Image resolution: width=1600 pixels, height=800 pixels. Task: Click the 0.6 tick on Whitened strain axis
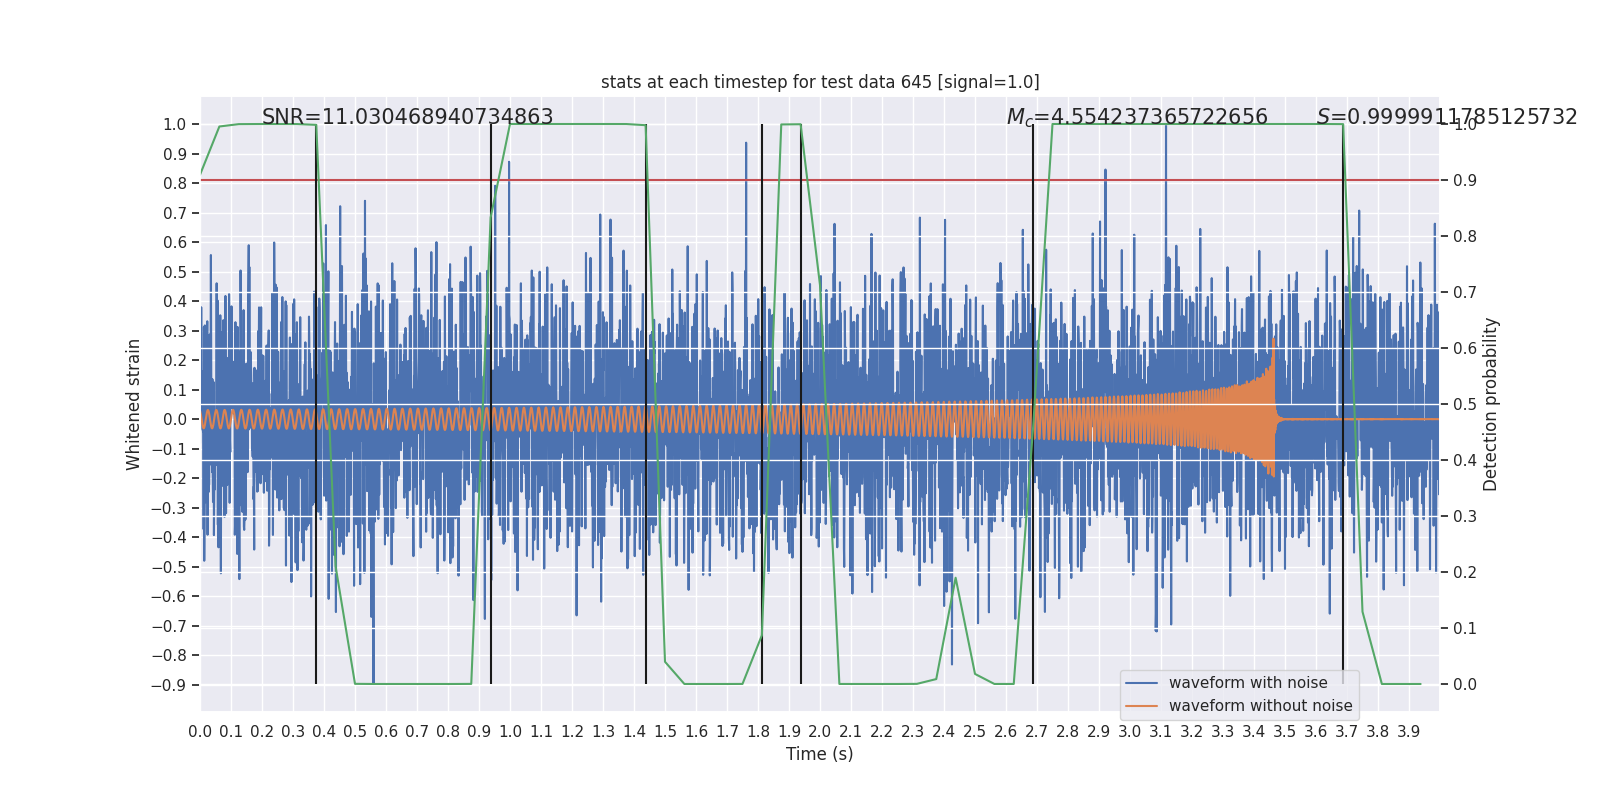coord(175,243)
